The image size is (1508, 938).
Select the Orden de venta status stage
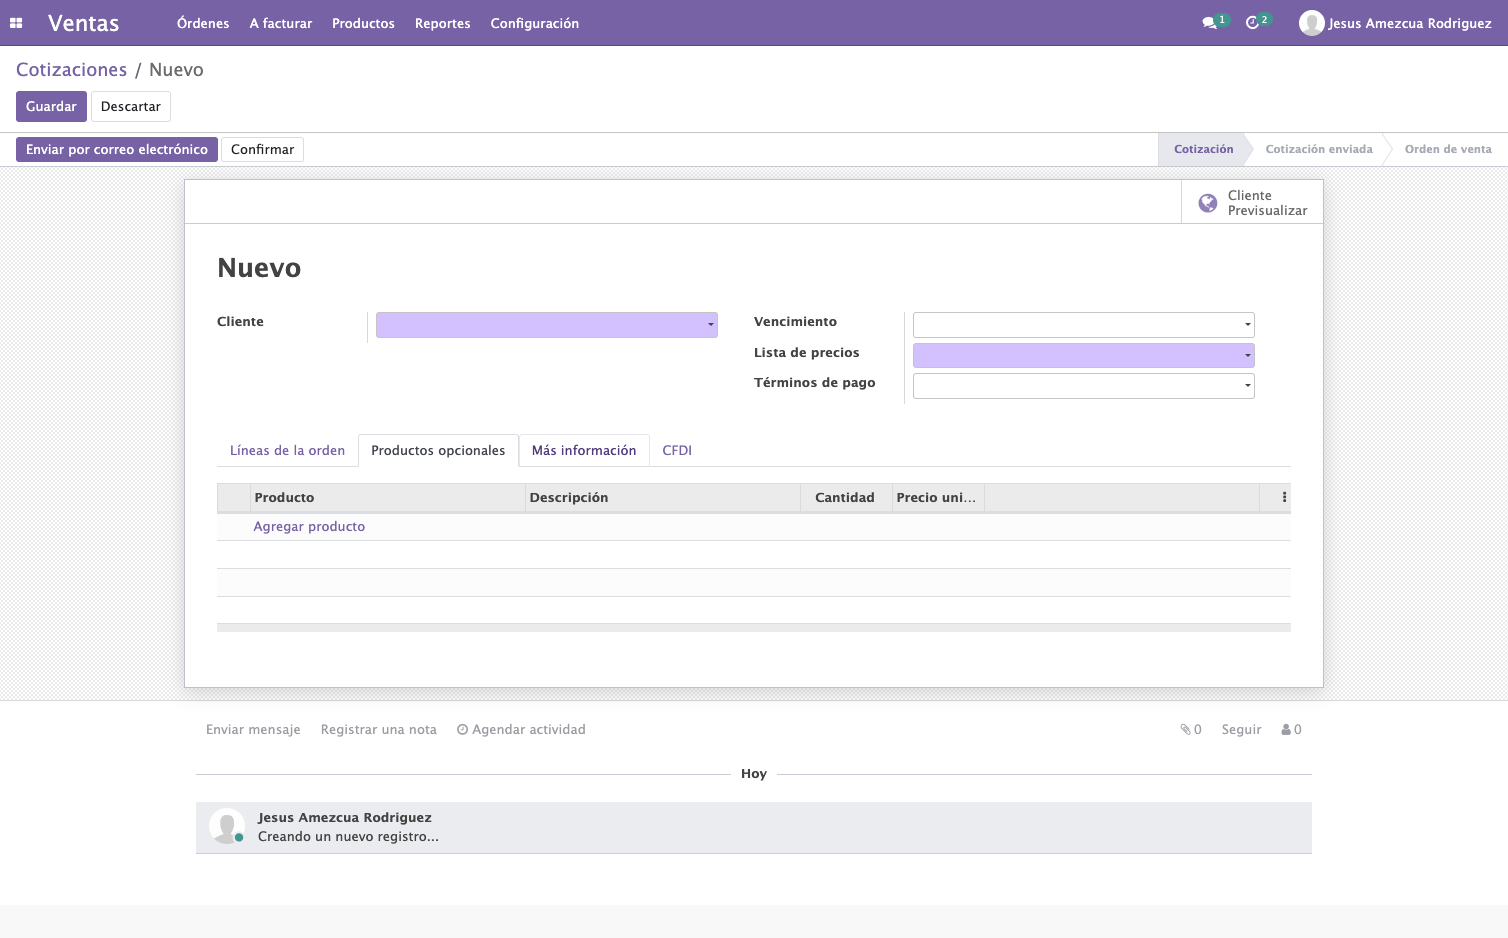click(1448, 150)
